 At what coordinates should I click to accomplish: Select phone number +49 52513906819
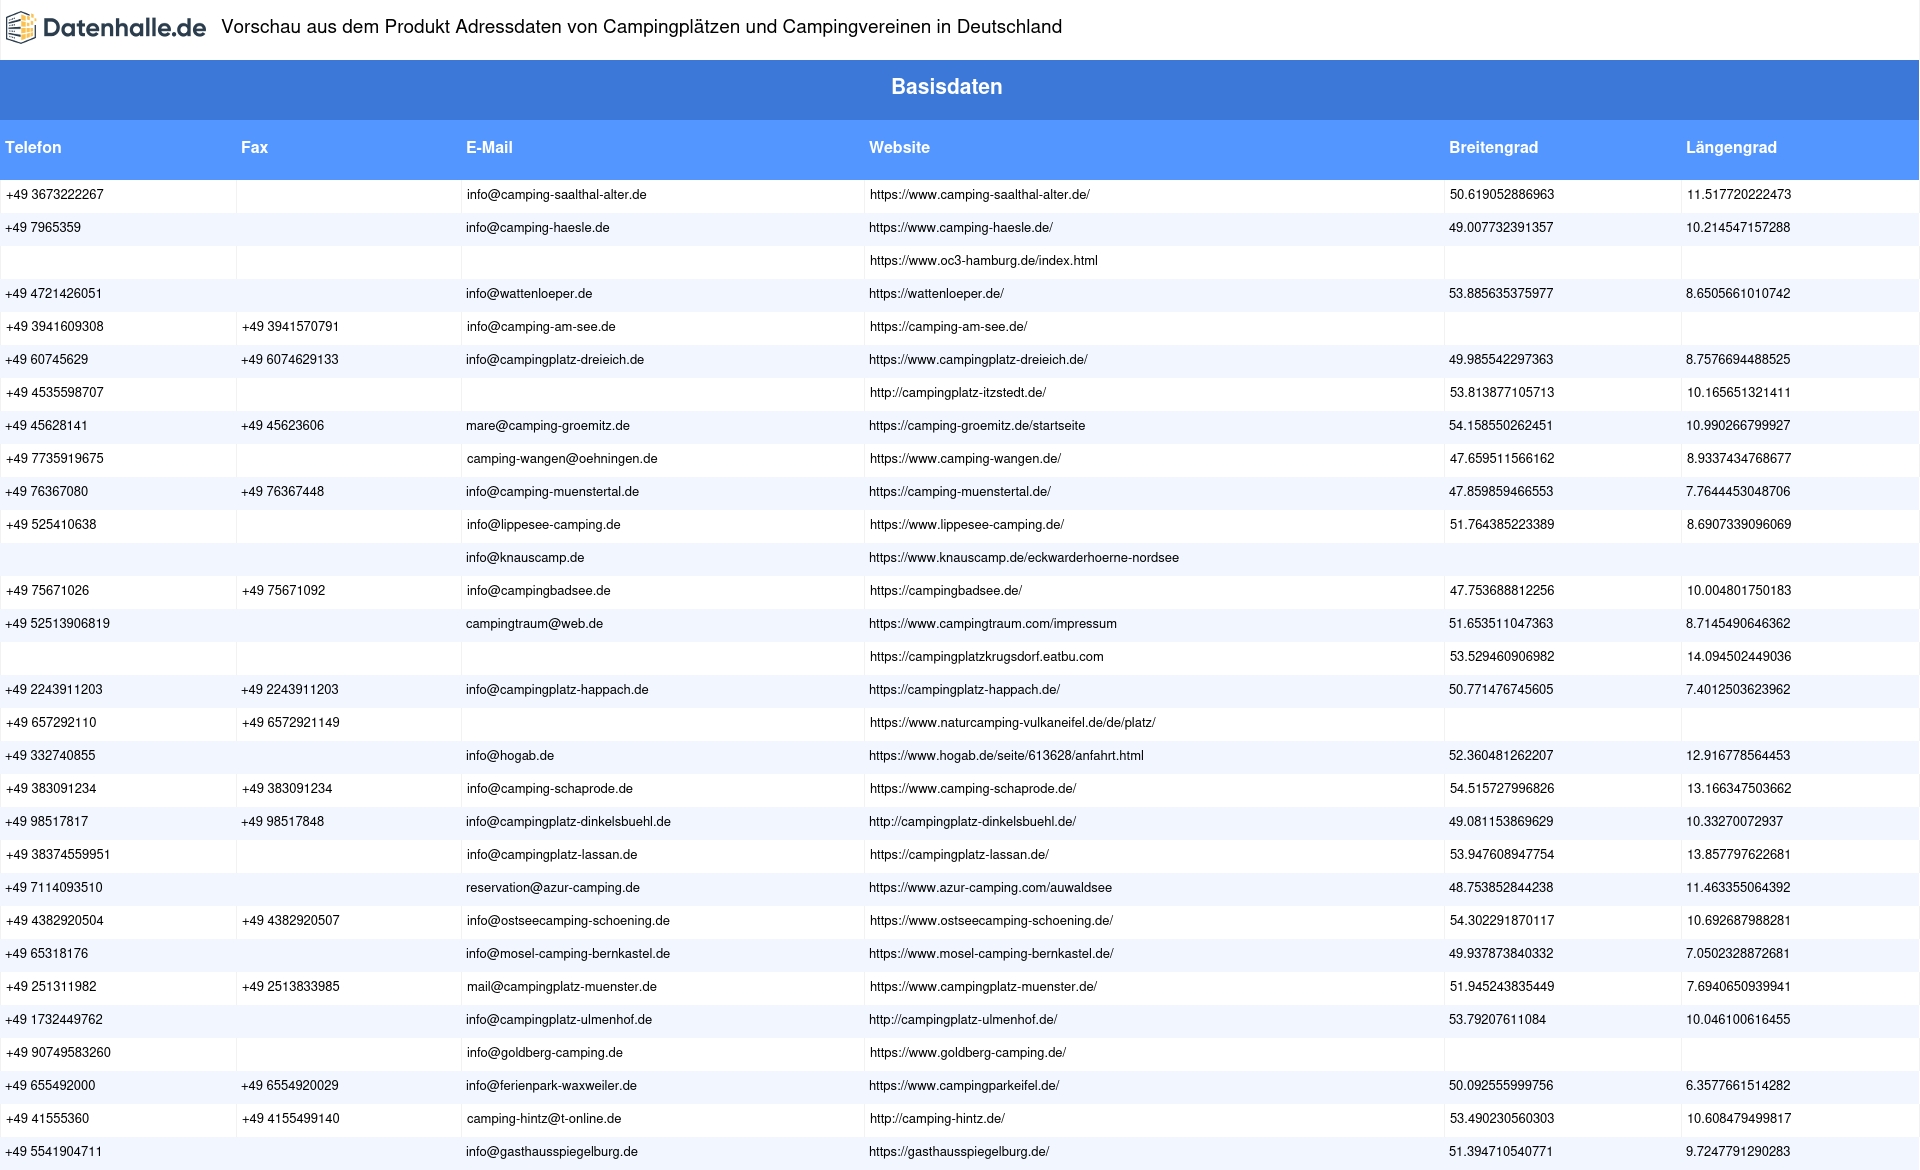click(58, 624)
